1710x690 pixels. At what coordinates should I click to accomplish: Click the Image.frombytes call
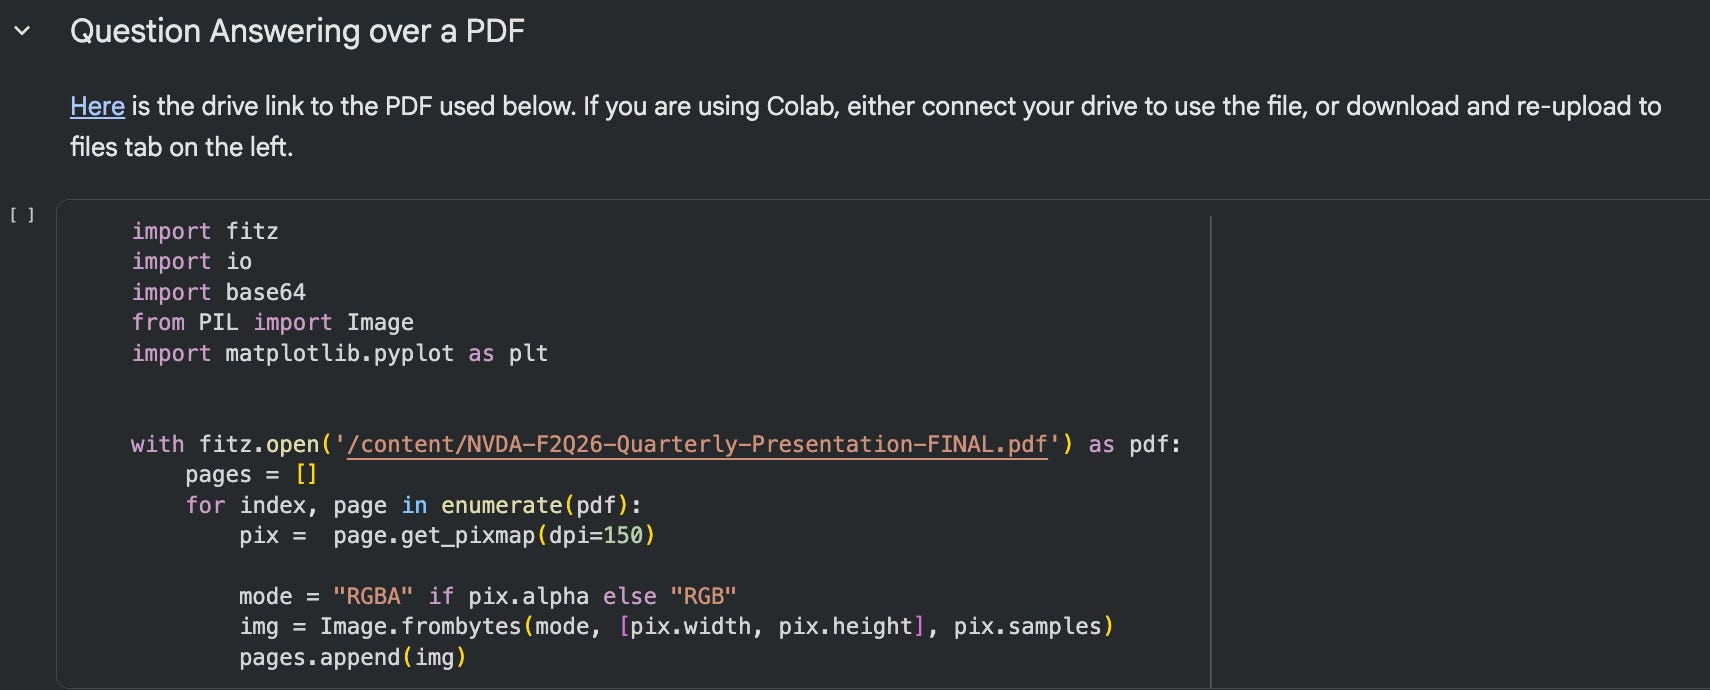click(420, 626)
